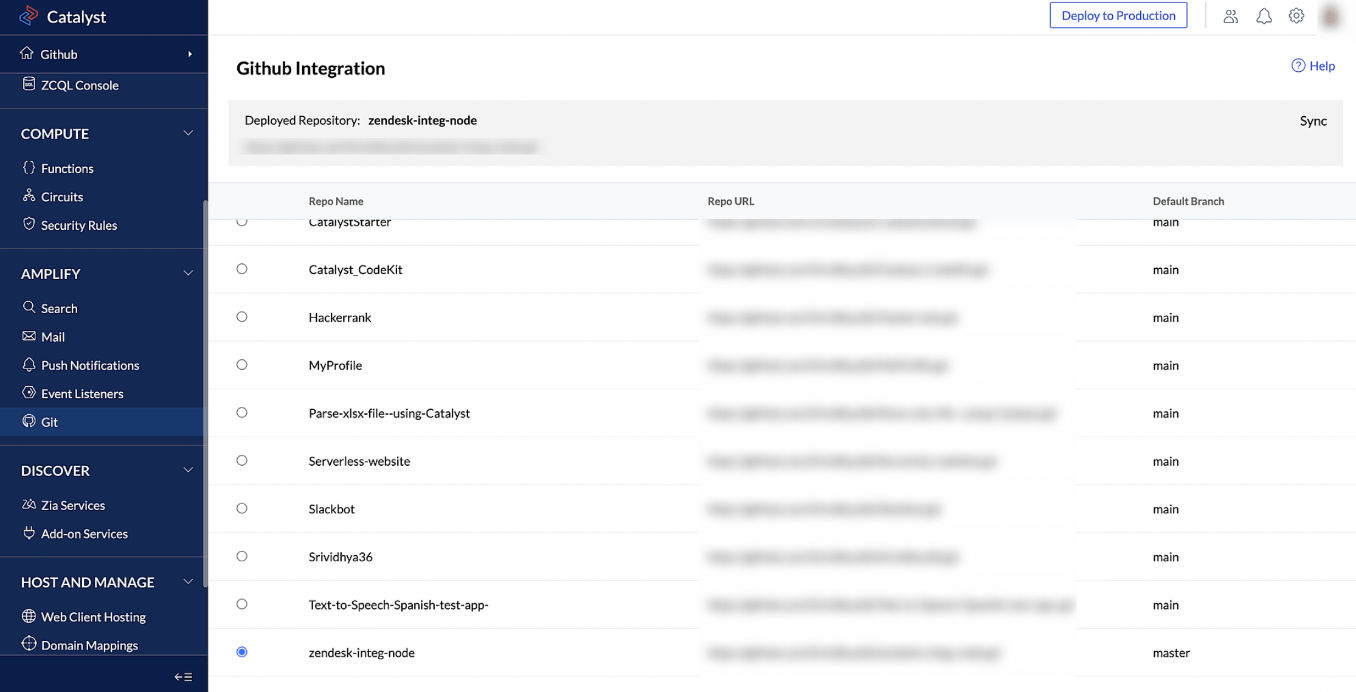Select the Slackbot repo radio button
Viewport: 1356px width, 692px height.
(242, 509)
